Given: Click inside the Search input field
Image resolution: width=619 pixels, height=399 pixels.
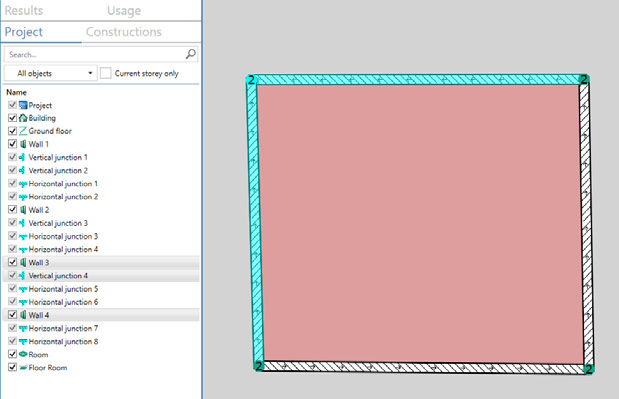Looking at the screenshot, I should (x=95, y=54).
